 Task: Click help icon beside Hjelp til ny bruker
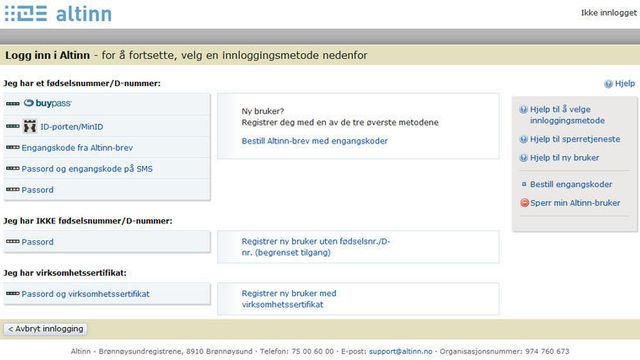523,158
